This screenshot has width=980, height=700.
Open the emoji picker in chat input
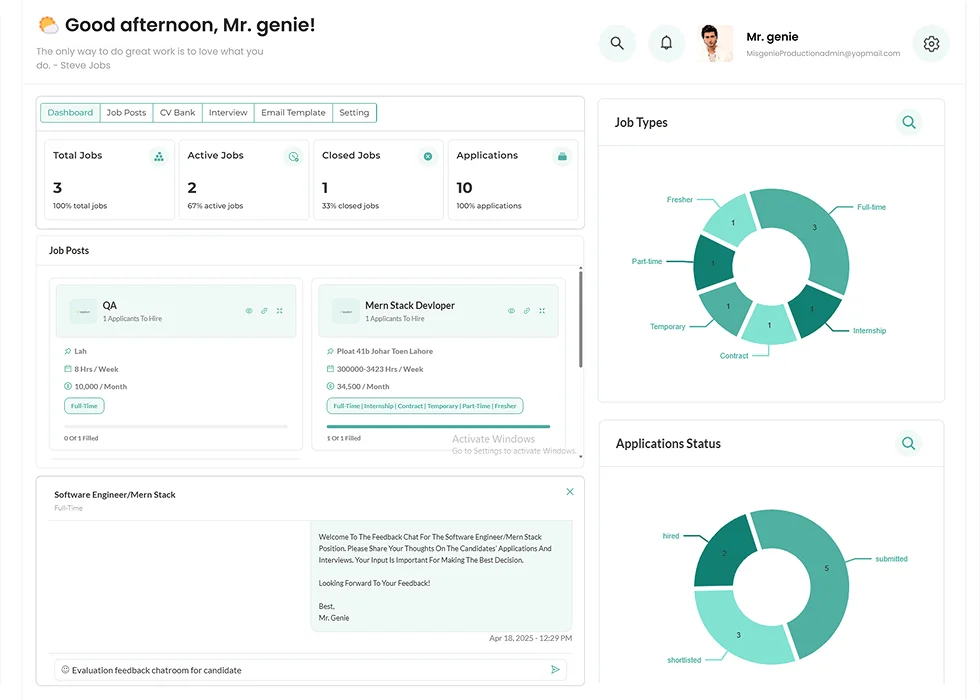click(x=65, y=670)
